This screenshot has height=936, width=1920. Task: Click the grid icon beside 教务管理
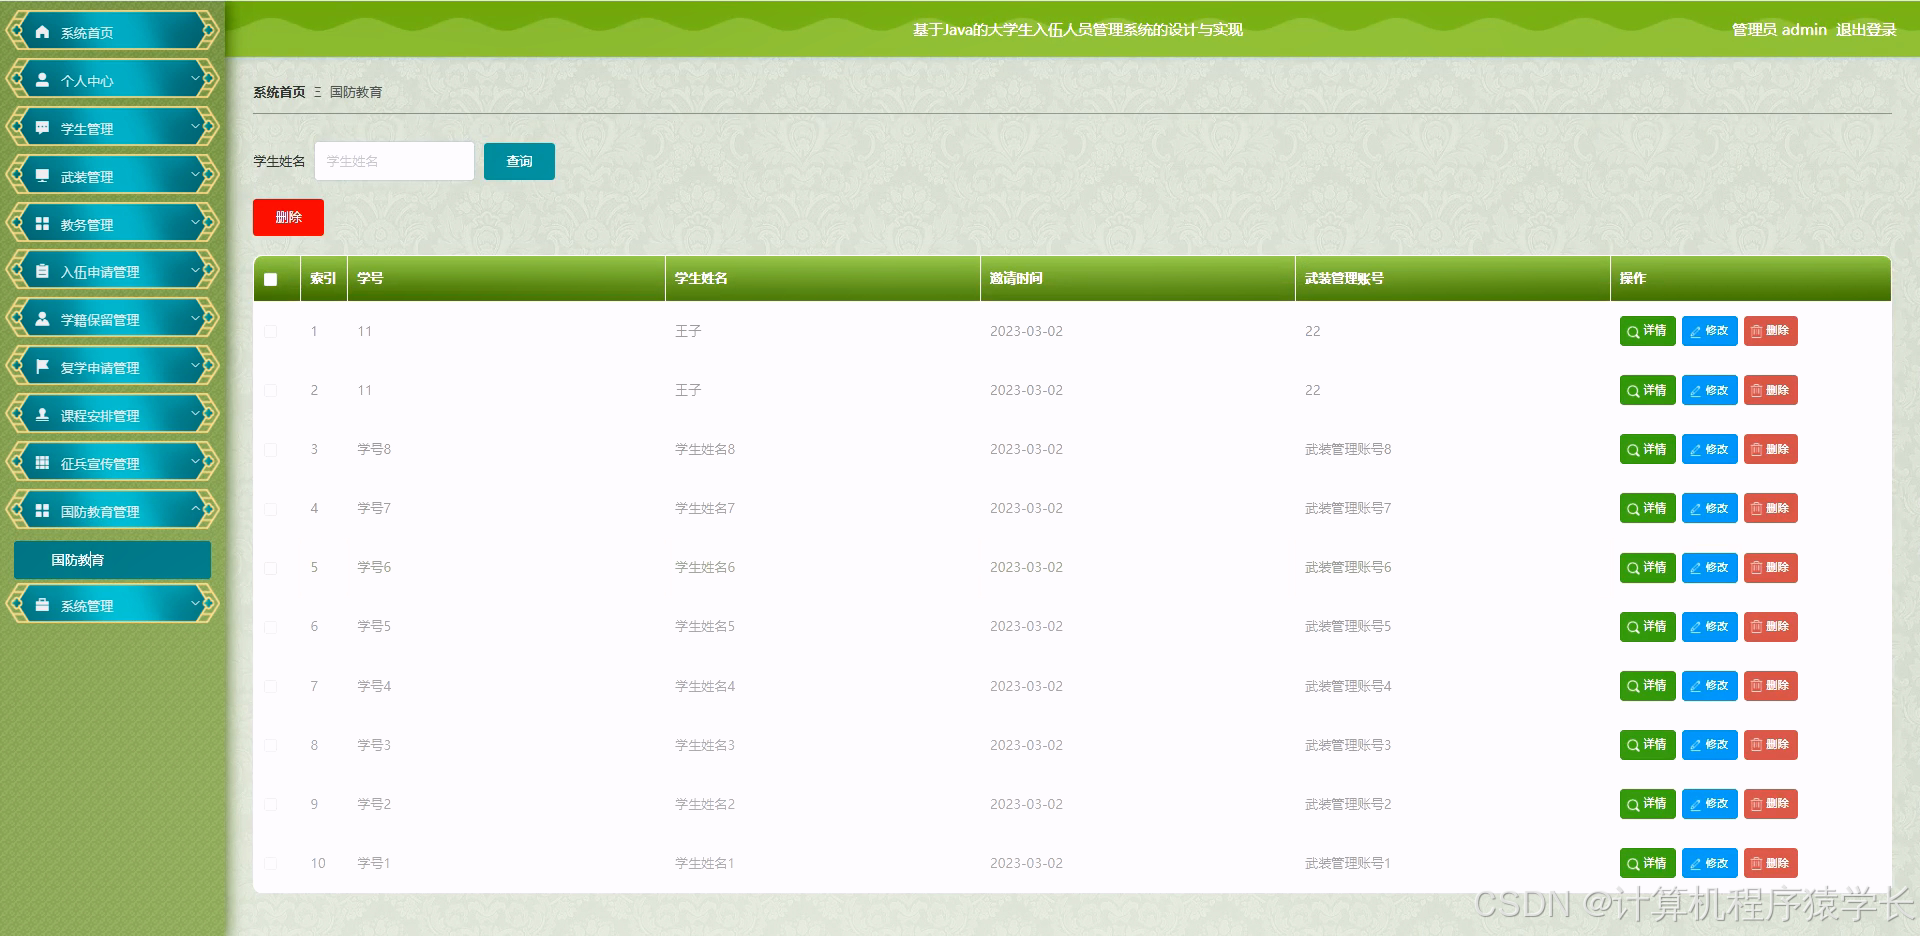tap(42, 224)
